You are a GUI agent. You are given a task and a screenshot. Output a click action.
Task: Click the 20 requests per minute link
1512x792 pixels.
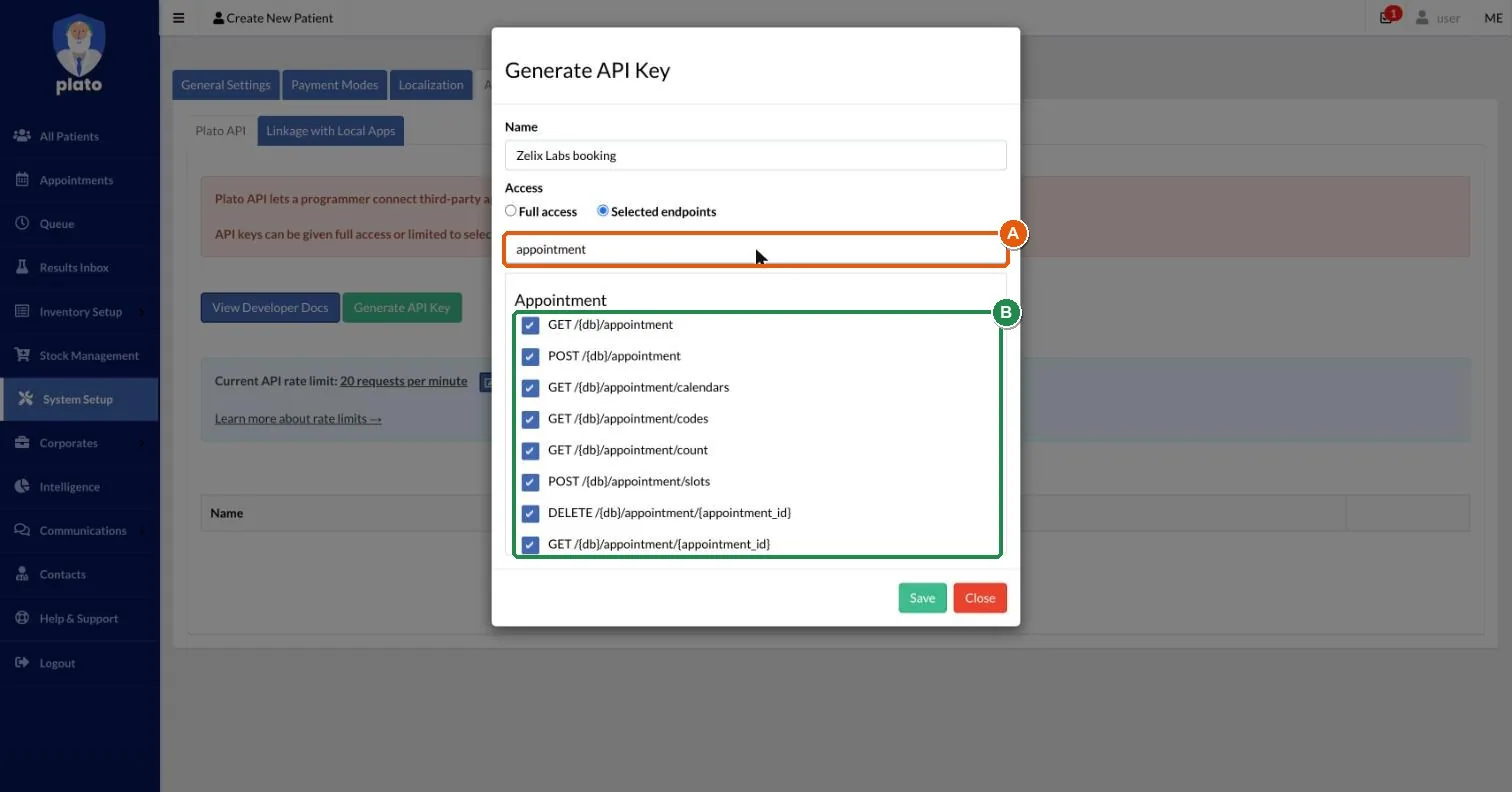404,381
